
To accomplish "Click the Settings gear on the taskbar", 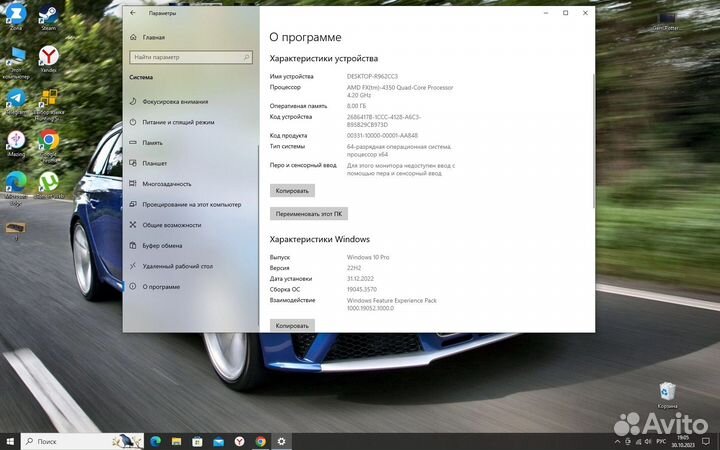I will pos(281,441).
